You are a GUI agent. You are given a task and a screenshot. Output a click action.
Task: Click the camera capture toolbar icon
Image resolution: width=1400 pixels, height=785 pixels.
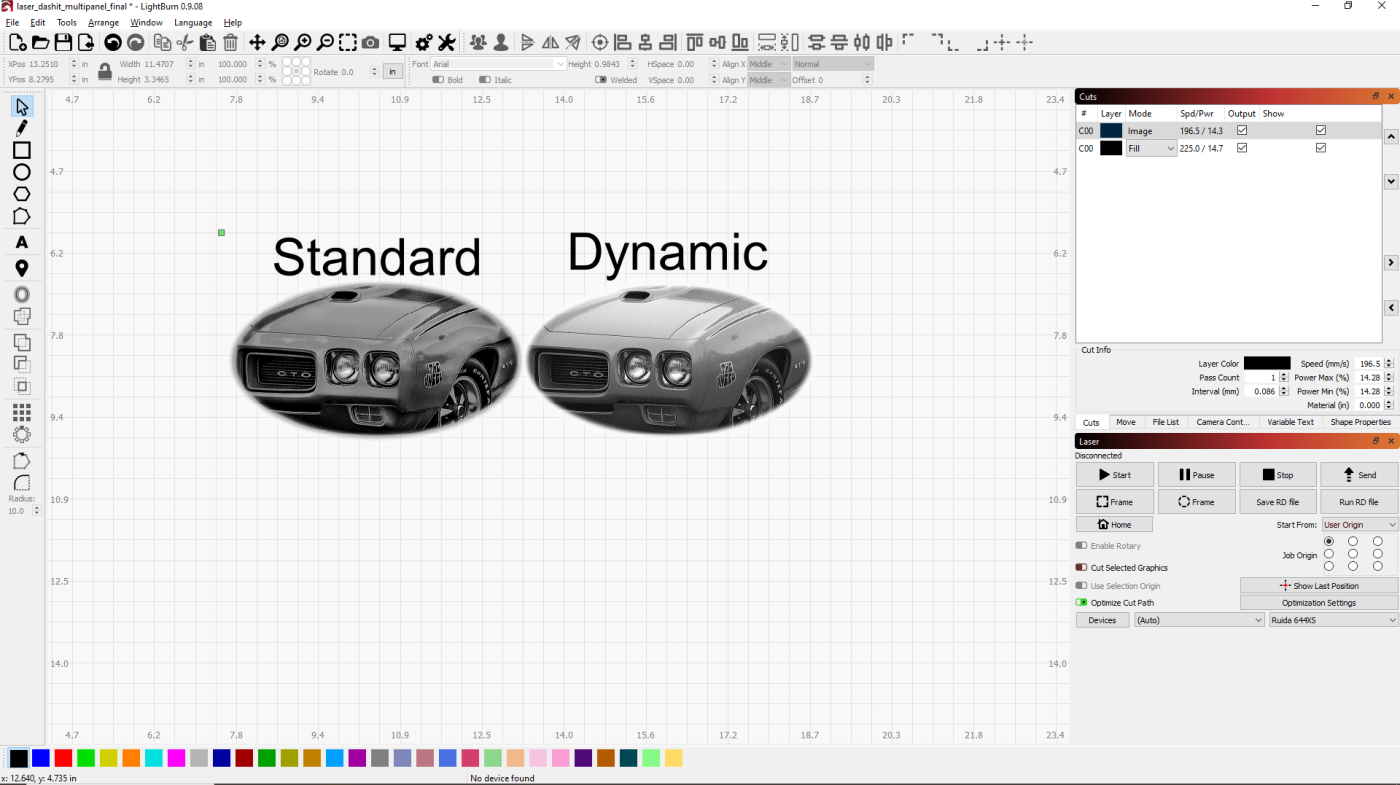point(370,42)
